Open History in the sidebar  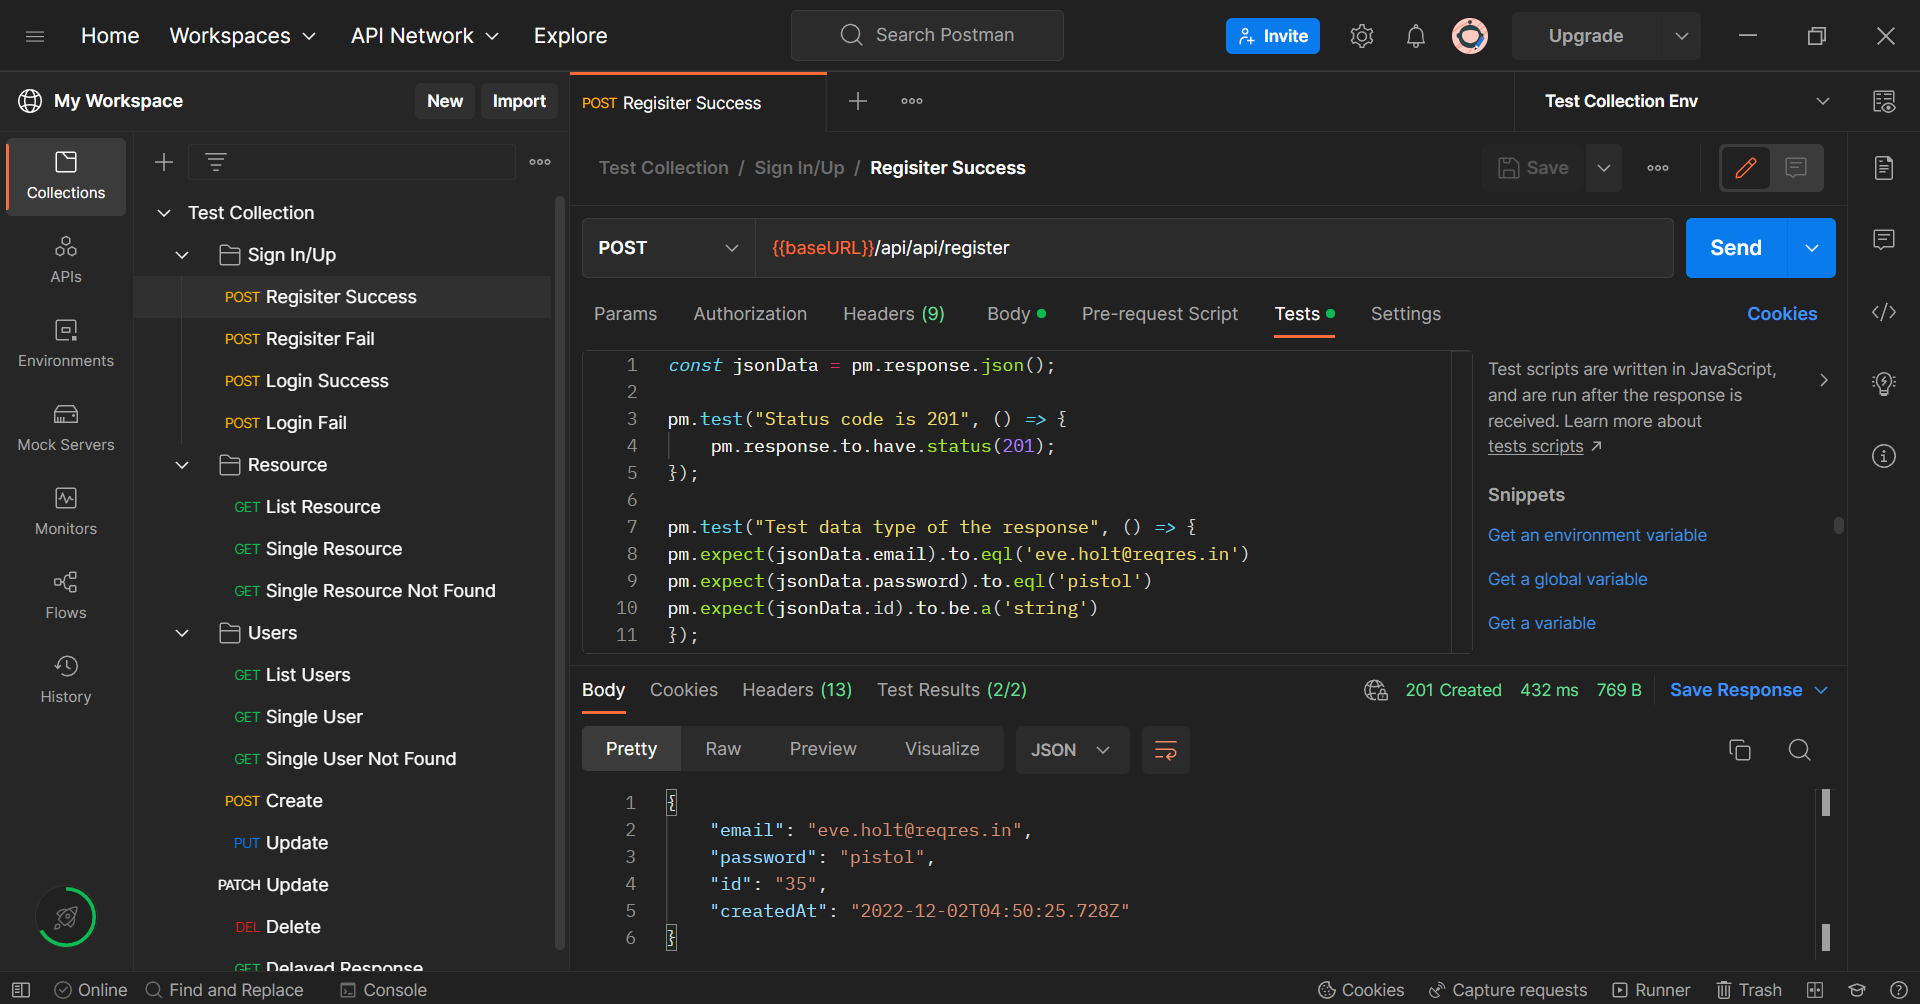tap(66, 680)
